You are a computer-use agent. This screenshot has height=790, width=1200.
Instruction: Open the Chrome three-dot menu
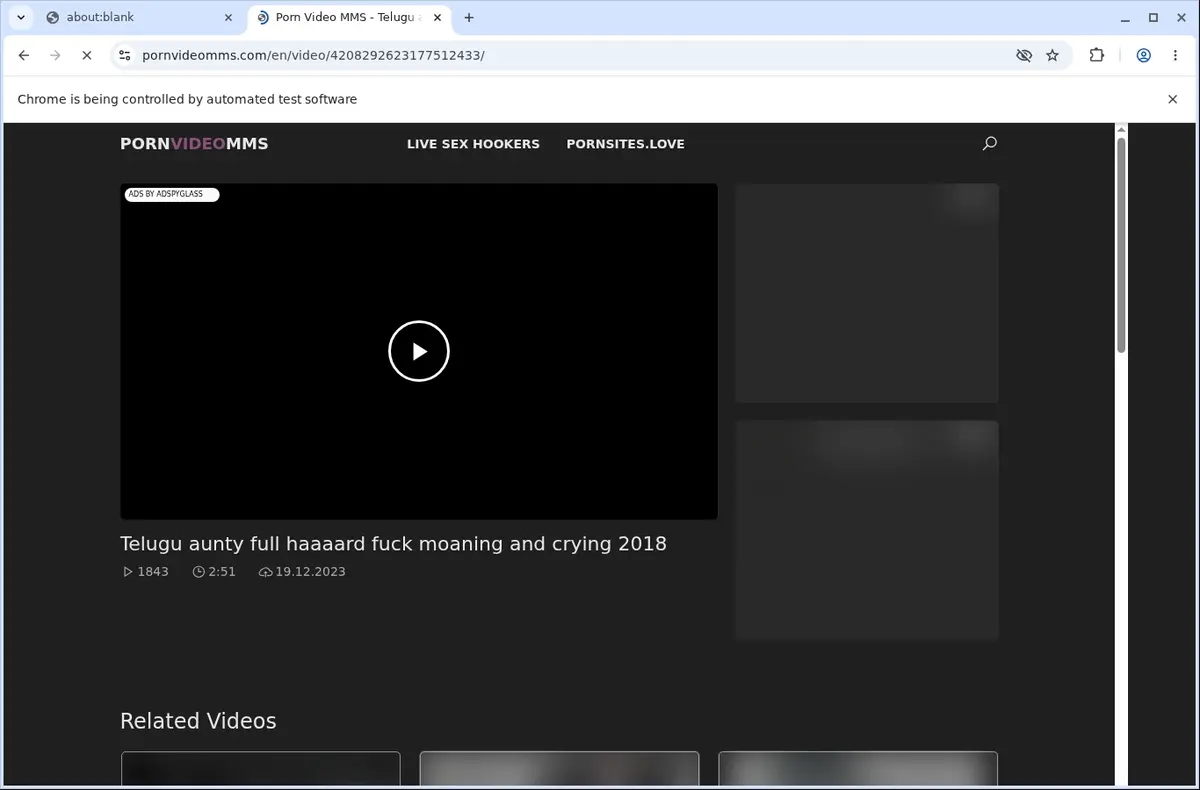(1174, 56)
